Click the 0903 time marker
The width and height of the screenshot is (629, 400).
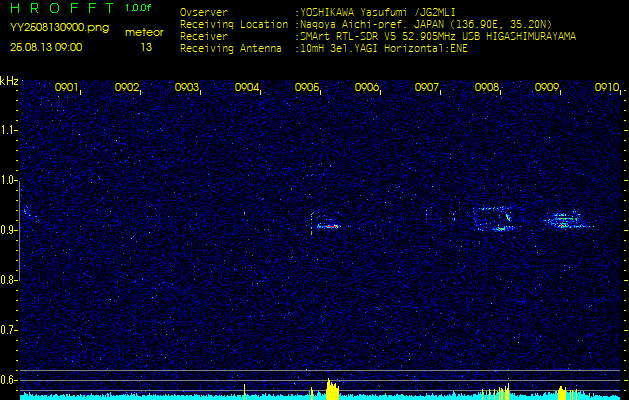(x=186, y=87)
